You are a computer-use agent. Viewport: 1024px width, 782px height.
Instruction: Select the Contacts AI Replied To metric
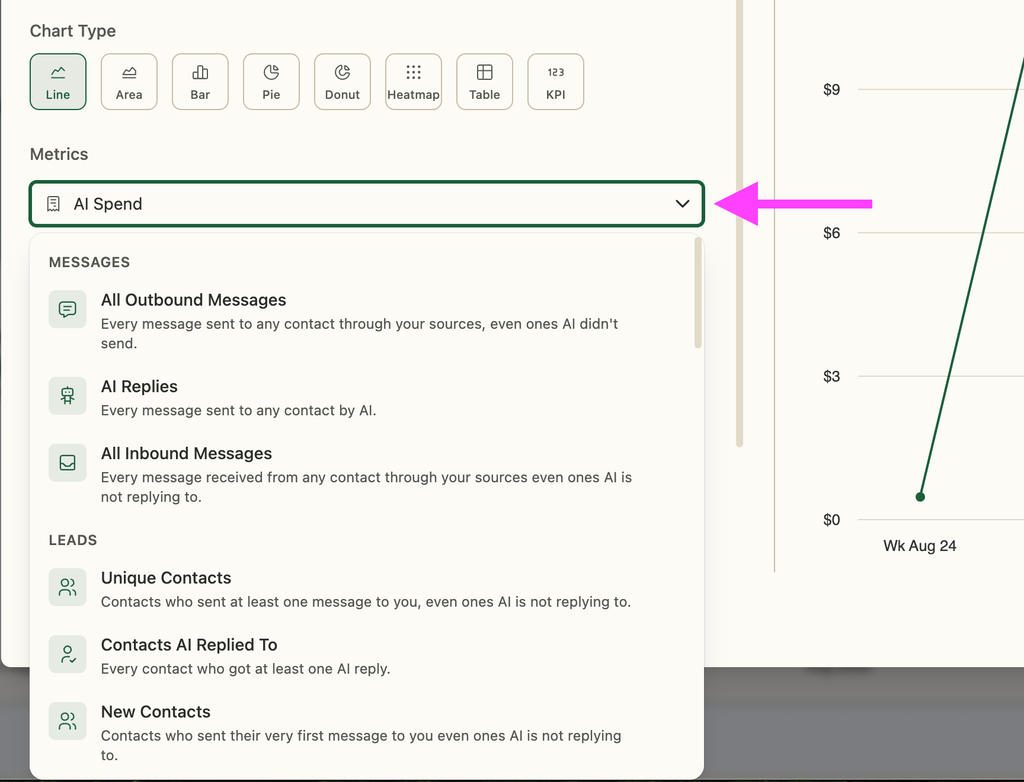[367, 656]
